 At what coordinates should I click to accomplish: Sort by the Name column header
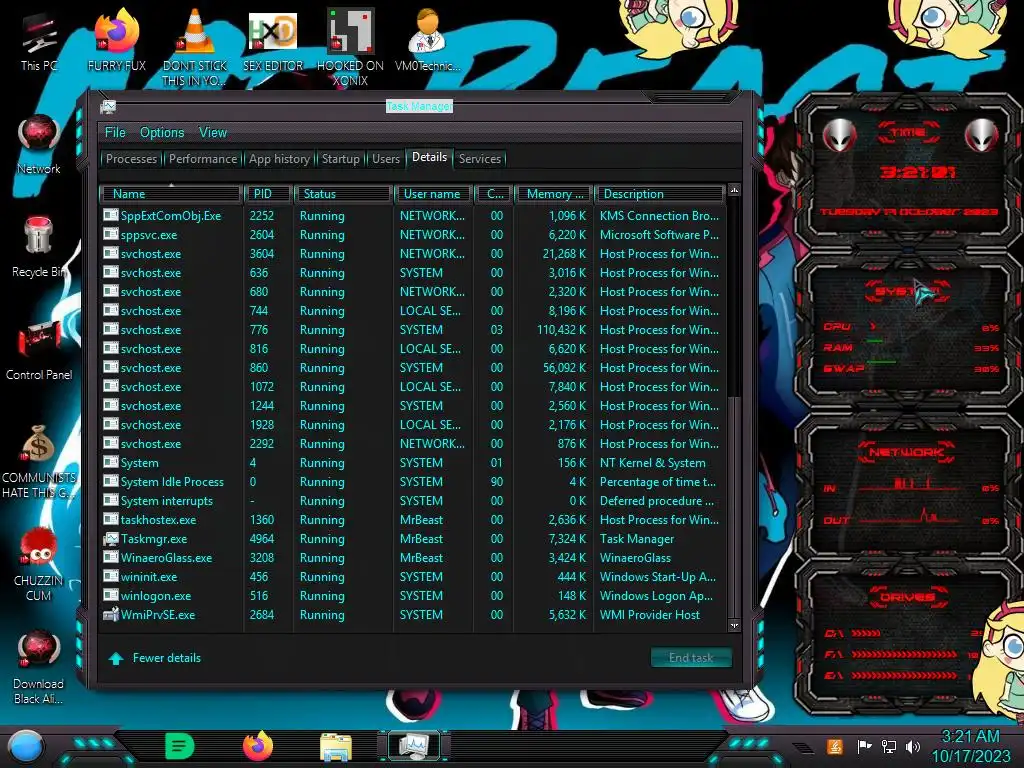(171, 194)
